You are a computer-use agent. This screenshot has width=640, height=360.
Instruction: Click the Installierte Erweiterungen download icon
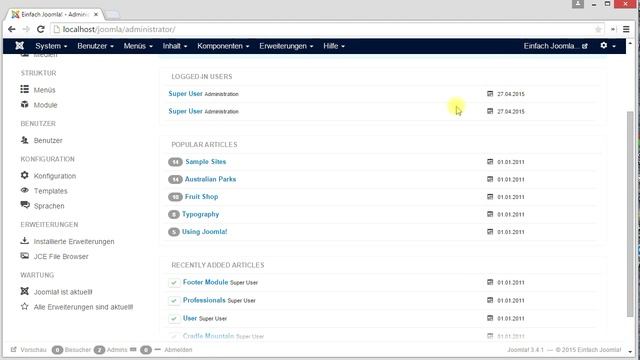click(24, 241)
